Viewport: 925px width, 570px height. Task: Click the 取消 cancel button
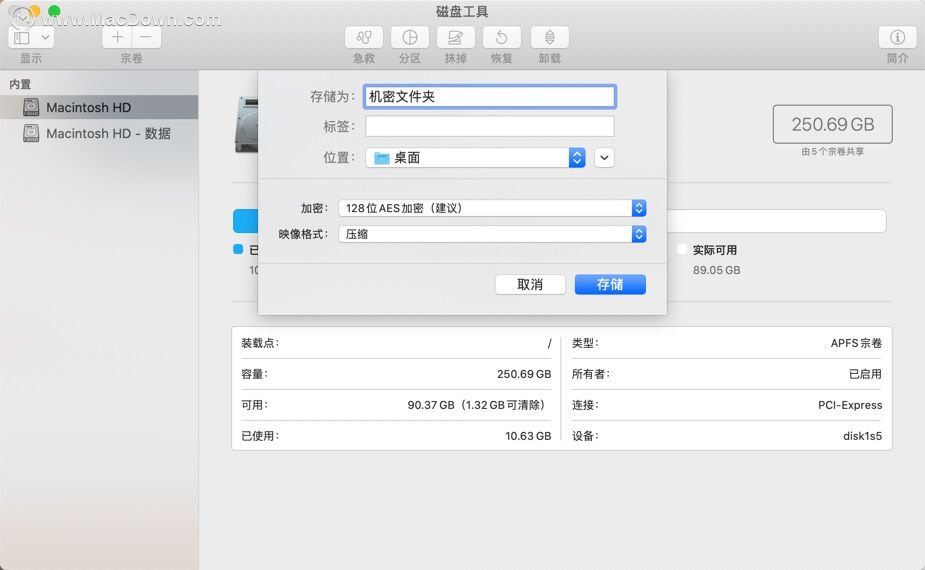(x=530, y=284)
